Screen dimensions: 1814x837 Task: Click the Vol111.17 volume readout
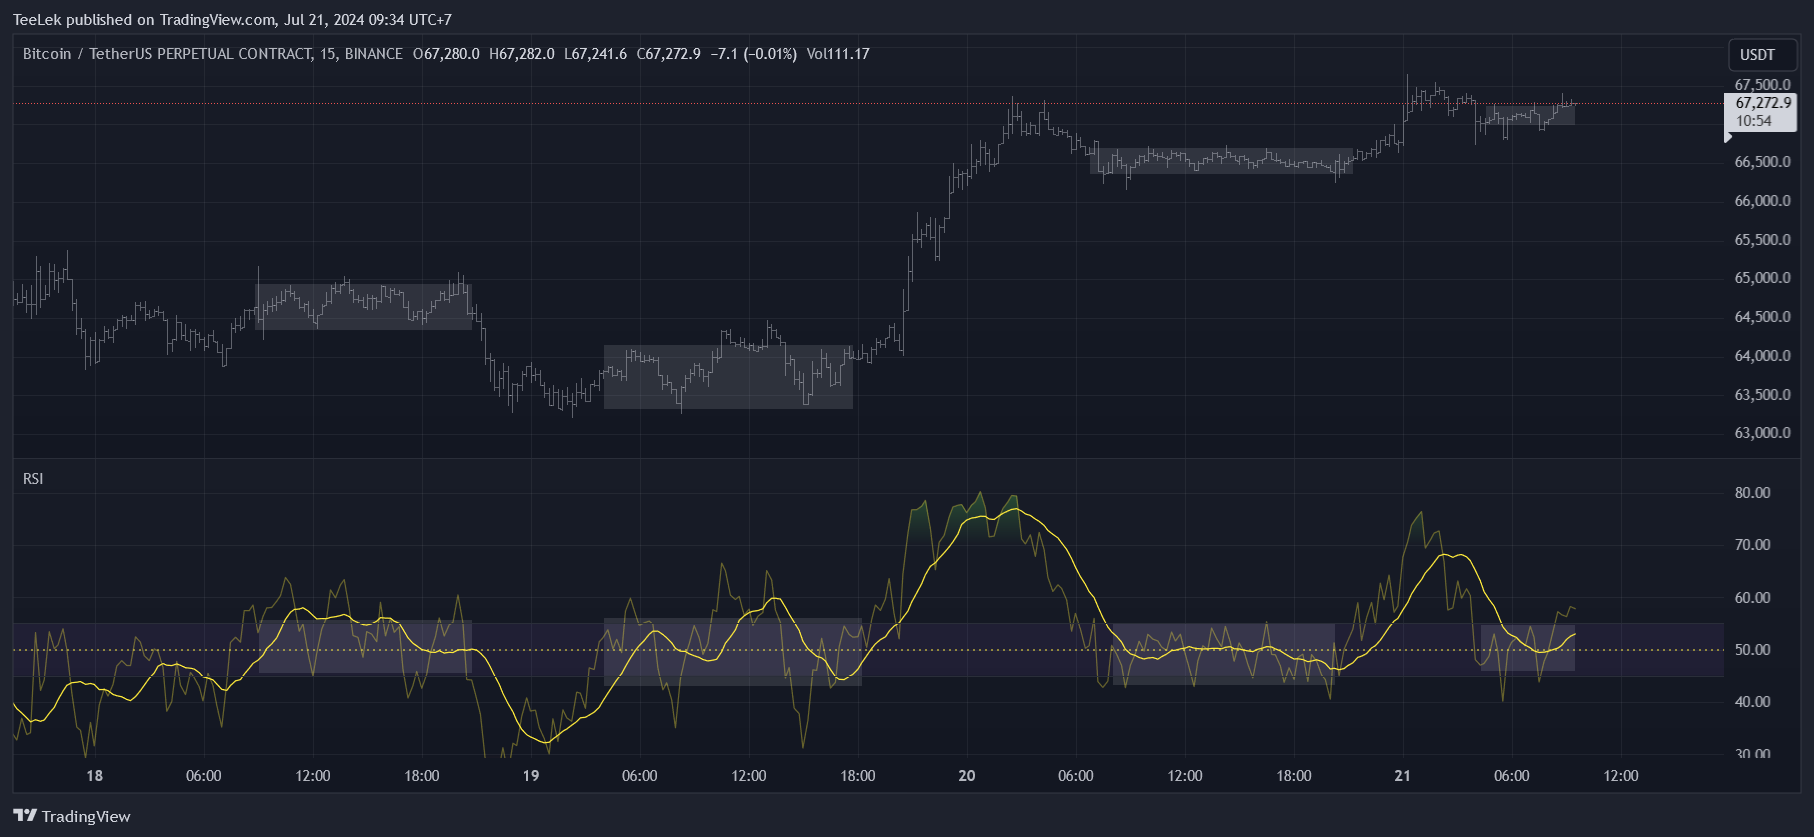point(837,54)
